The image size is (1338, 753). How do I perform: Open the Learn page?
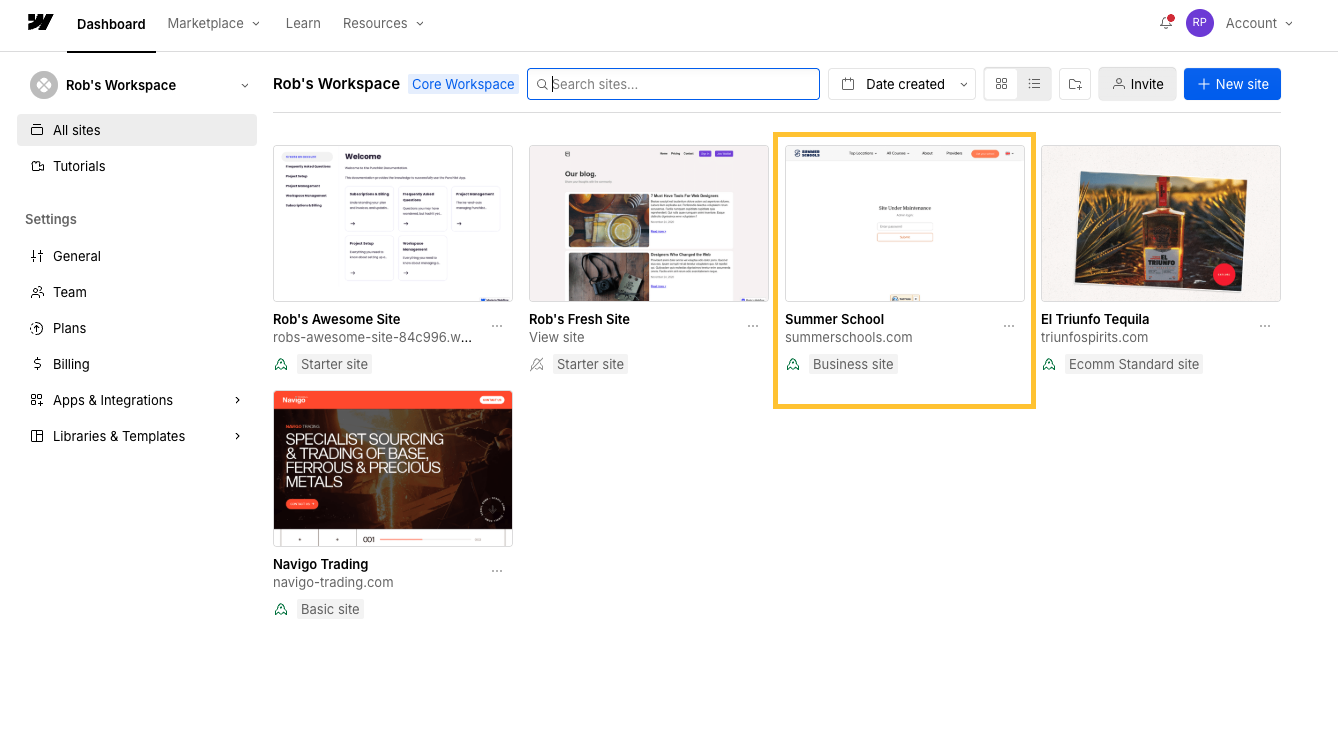(x=303, y=23)
